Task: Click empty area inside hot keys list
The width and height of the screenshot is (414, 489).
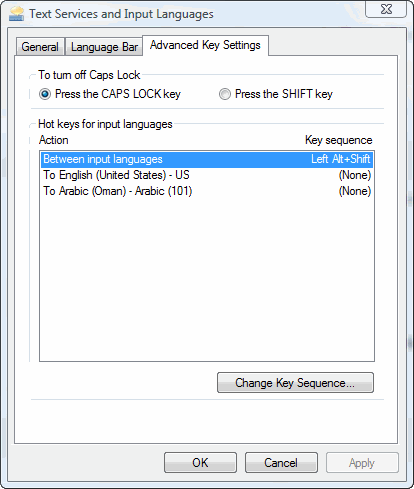Action: 207,280
